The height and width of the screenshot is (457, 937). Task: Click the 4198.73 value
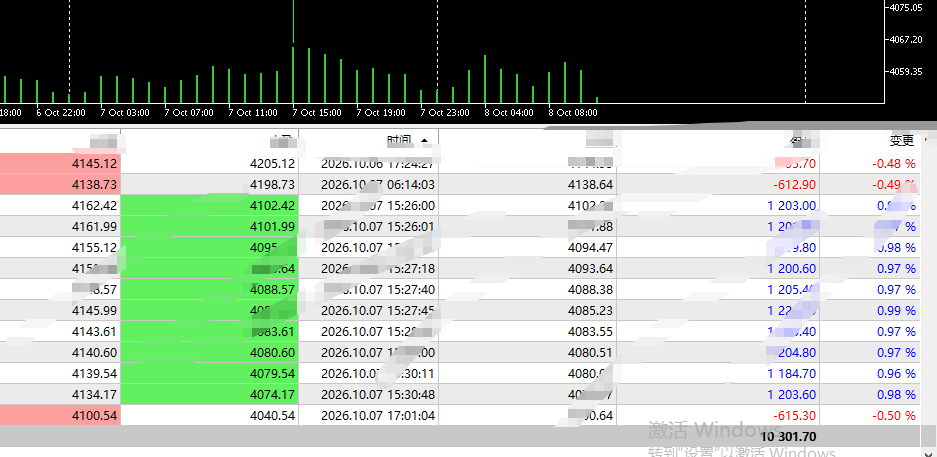(272, 185)
